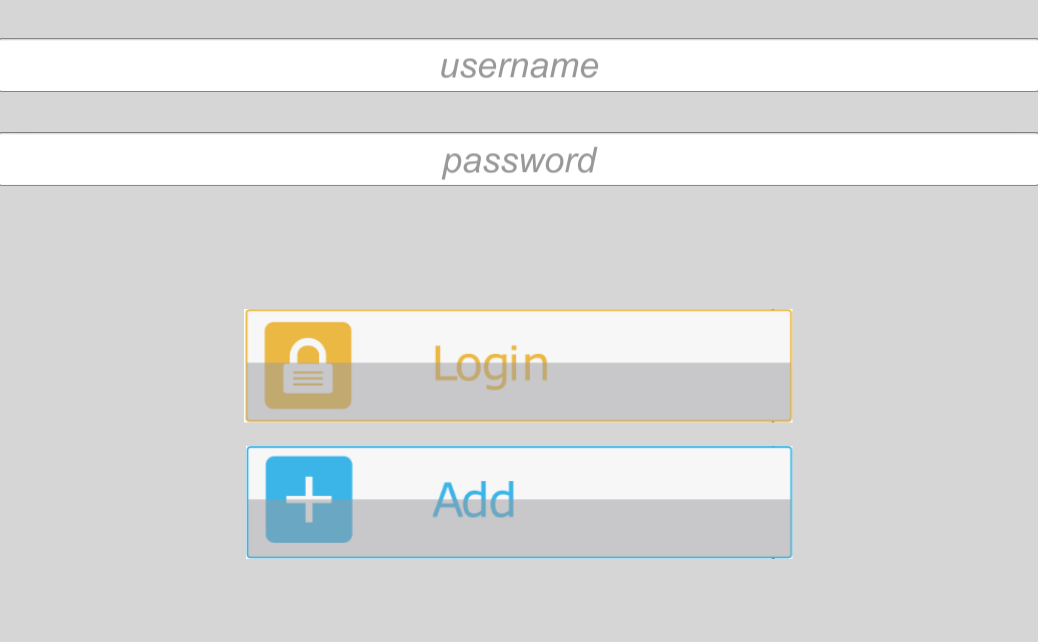This screenshot has width=1038, height=642.
Task: Click the Login button
Action: coord(518,365)
